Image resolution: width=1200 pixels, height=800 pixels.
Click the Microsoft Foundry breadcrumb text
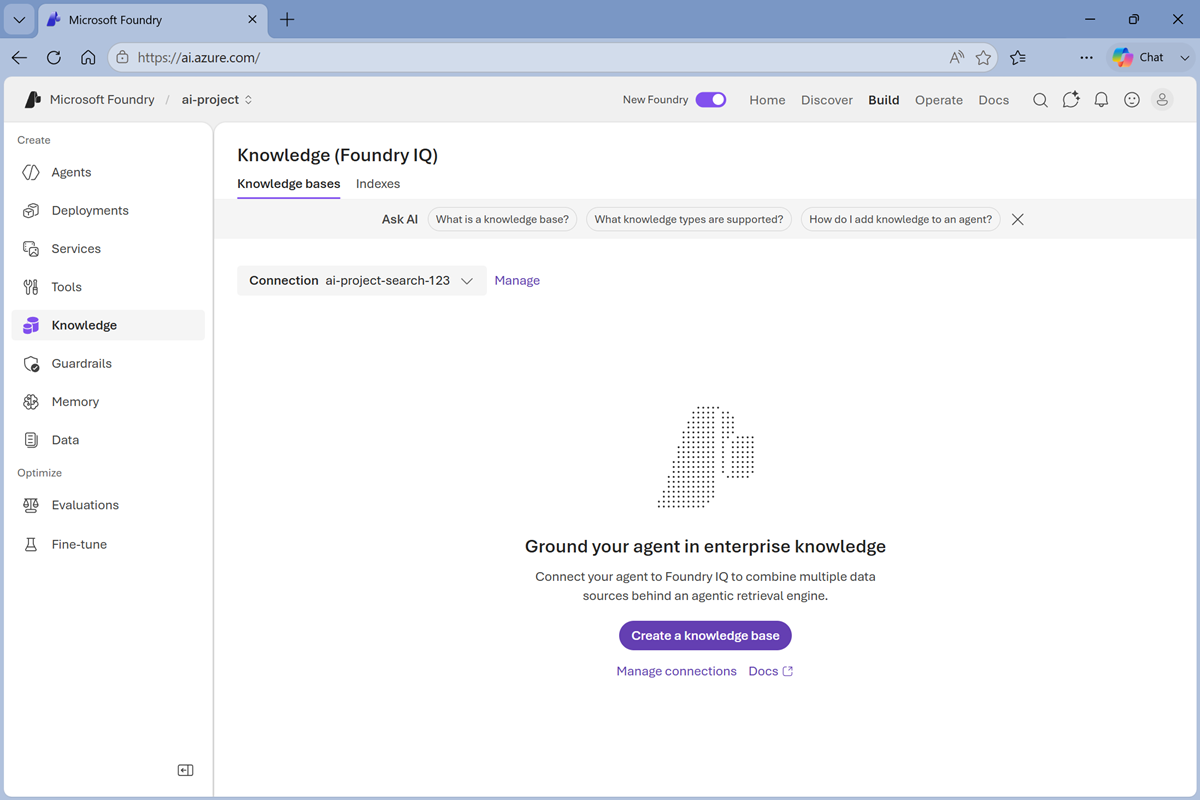coord(102,100)
